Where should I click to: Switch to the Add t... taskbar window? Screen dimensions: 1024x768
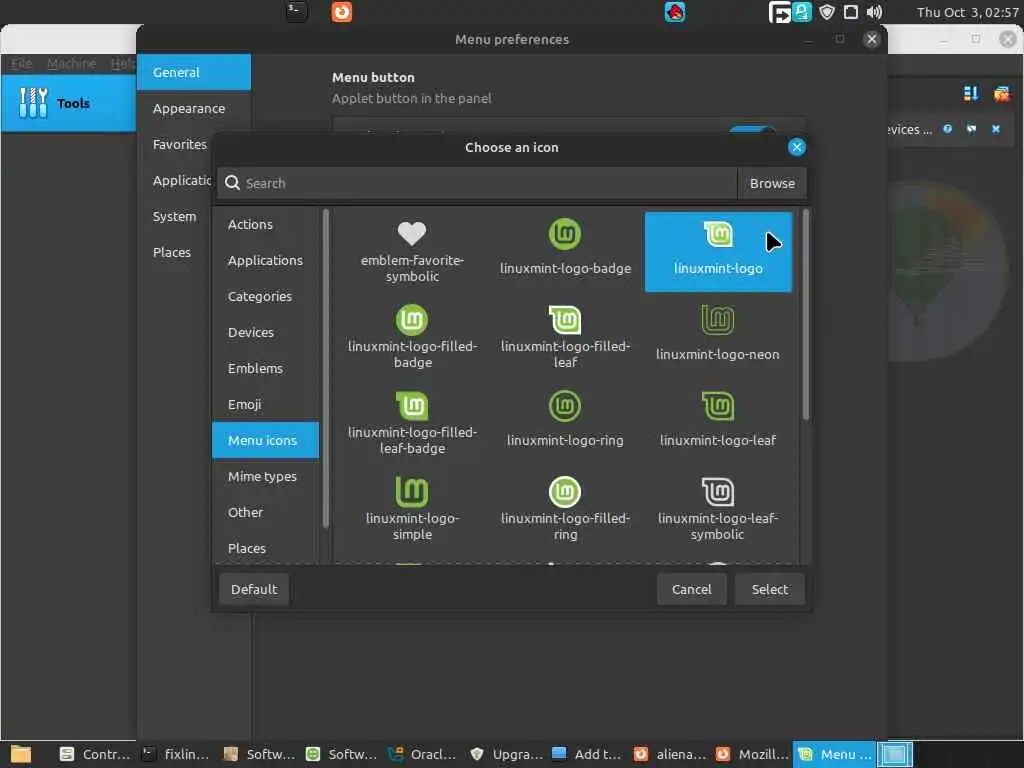[586, 754]
